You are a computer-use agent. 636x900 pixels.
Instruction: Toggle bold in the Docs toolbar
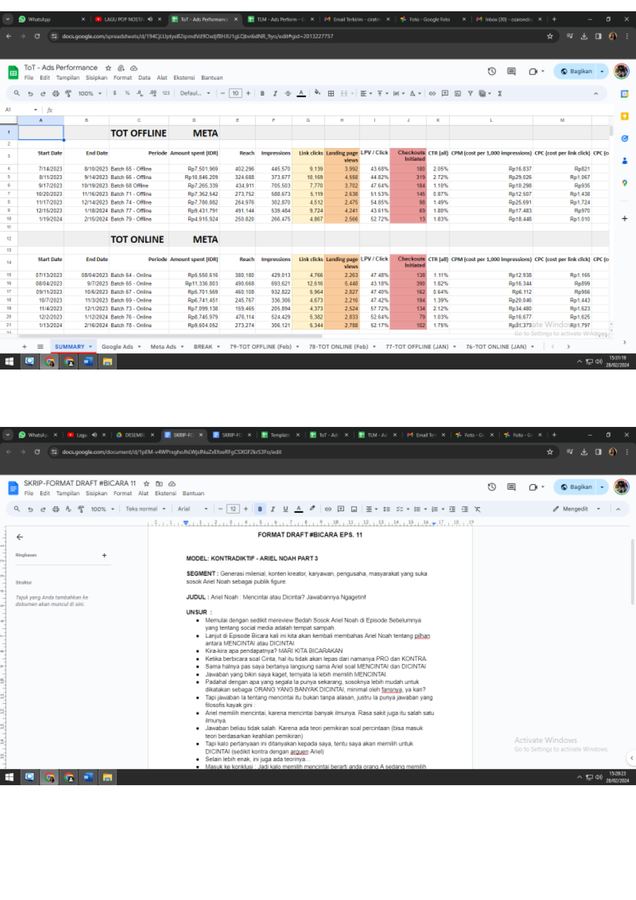[260, 509]
